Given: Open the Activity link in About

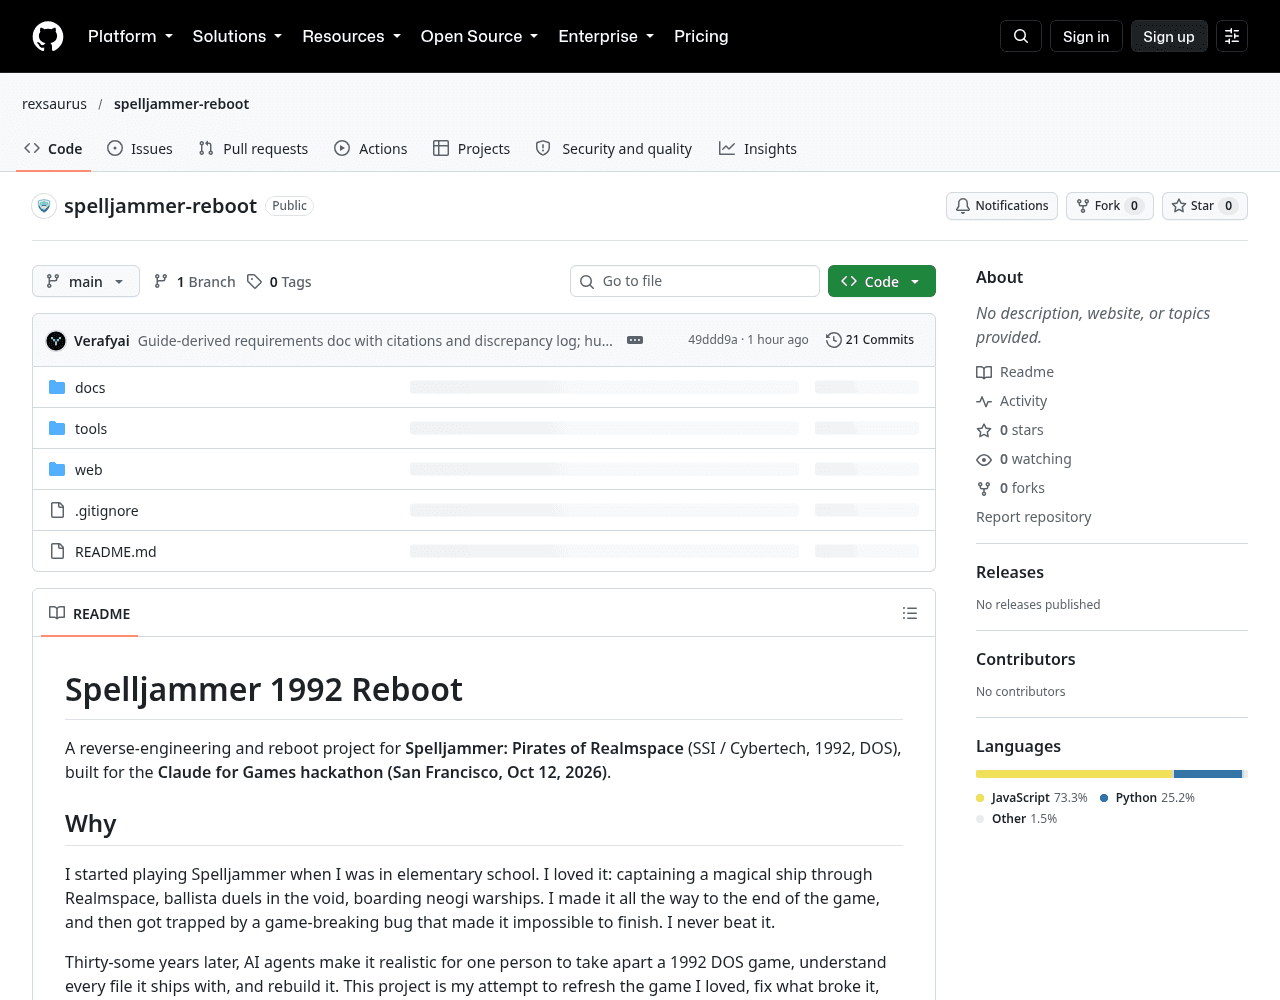Looking at the screenshot, I should 1012,401.
